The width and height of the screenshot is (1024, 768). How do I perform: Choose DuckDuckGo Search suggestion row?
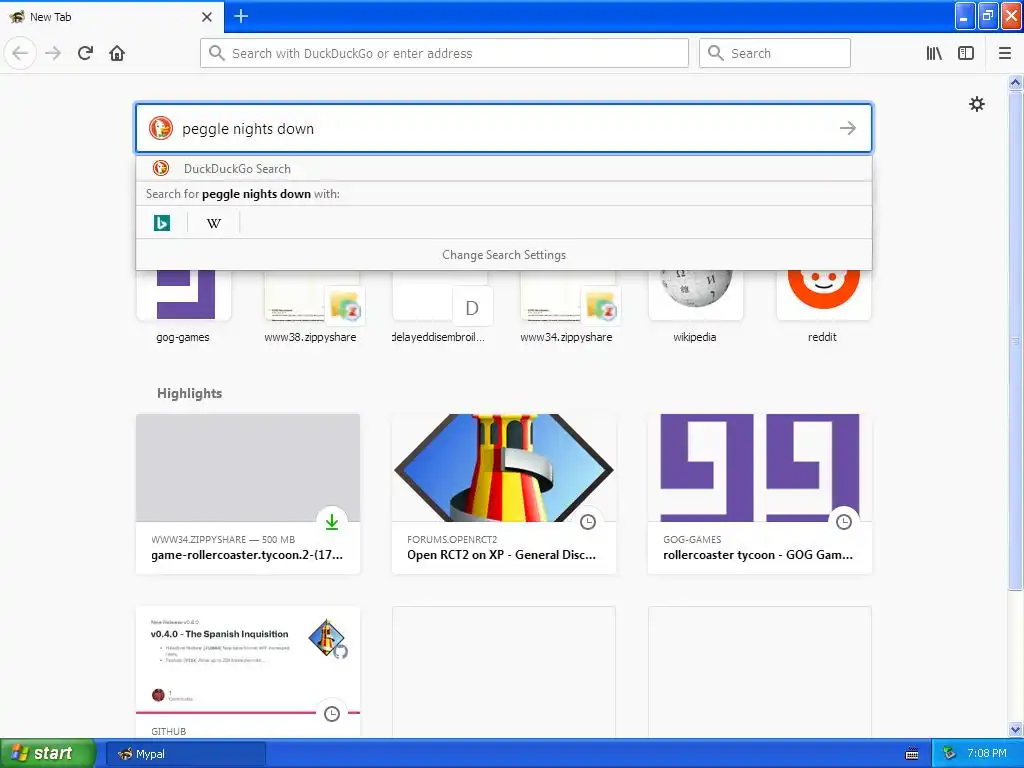(x=504, y=168)
